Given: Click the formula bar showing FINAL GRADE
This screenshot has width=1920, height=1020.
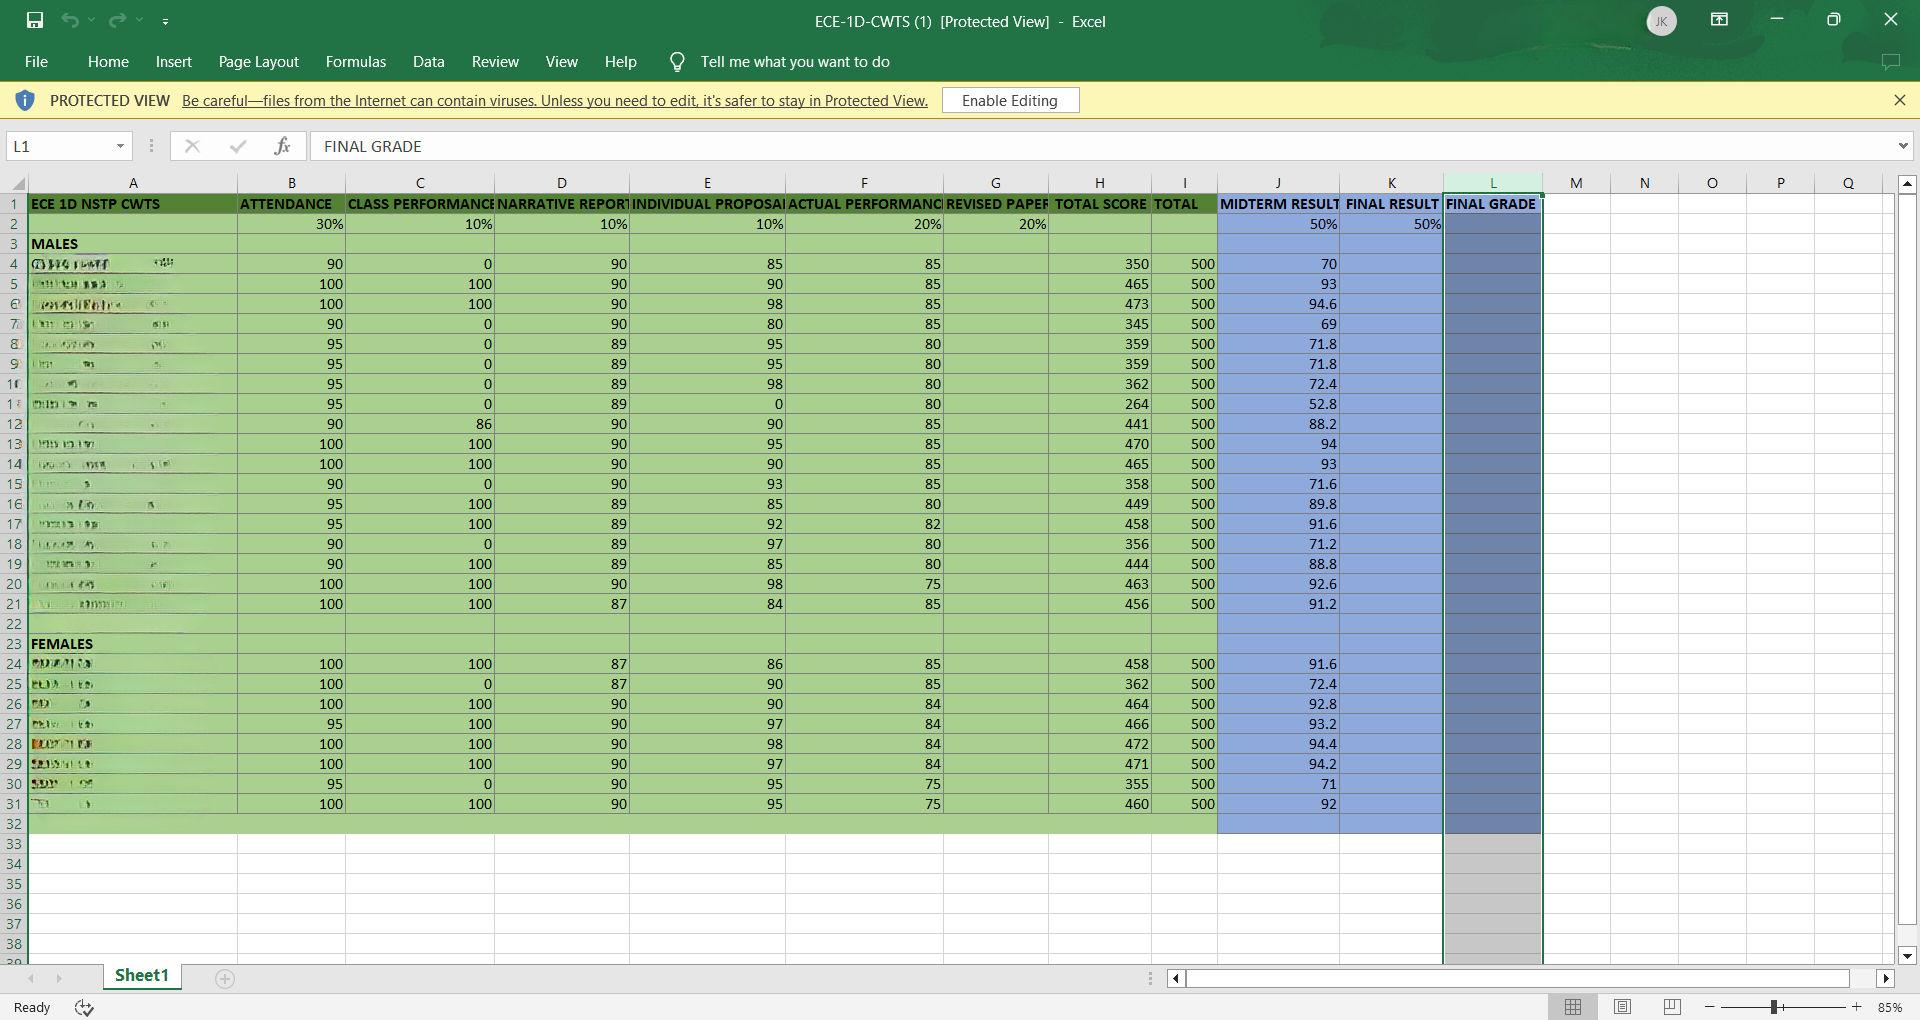Looking at the screenshot, I should coord(1100,146).
